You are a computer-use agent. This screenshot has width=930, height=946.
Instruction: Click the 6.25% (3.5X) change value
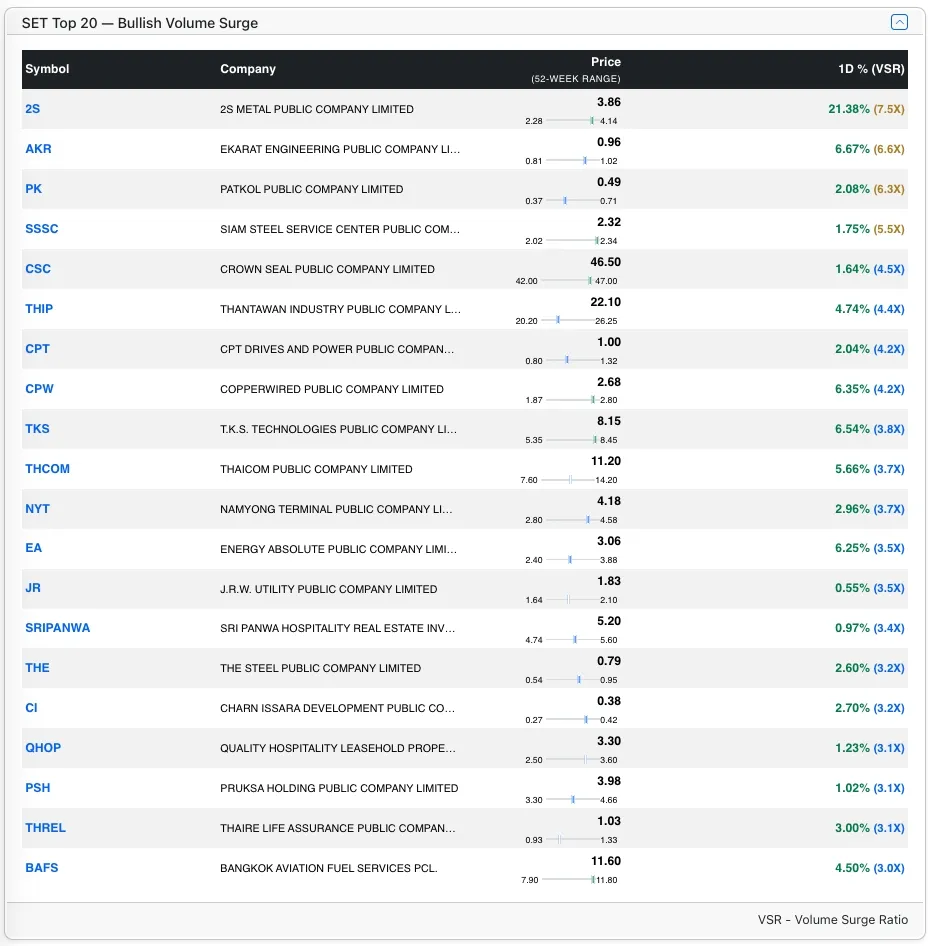(870, 548)
